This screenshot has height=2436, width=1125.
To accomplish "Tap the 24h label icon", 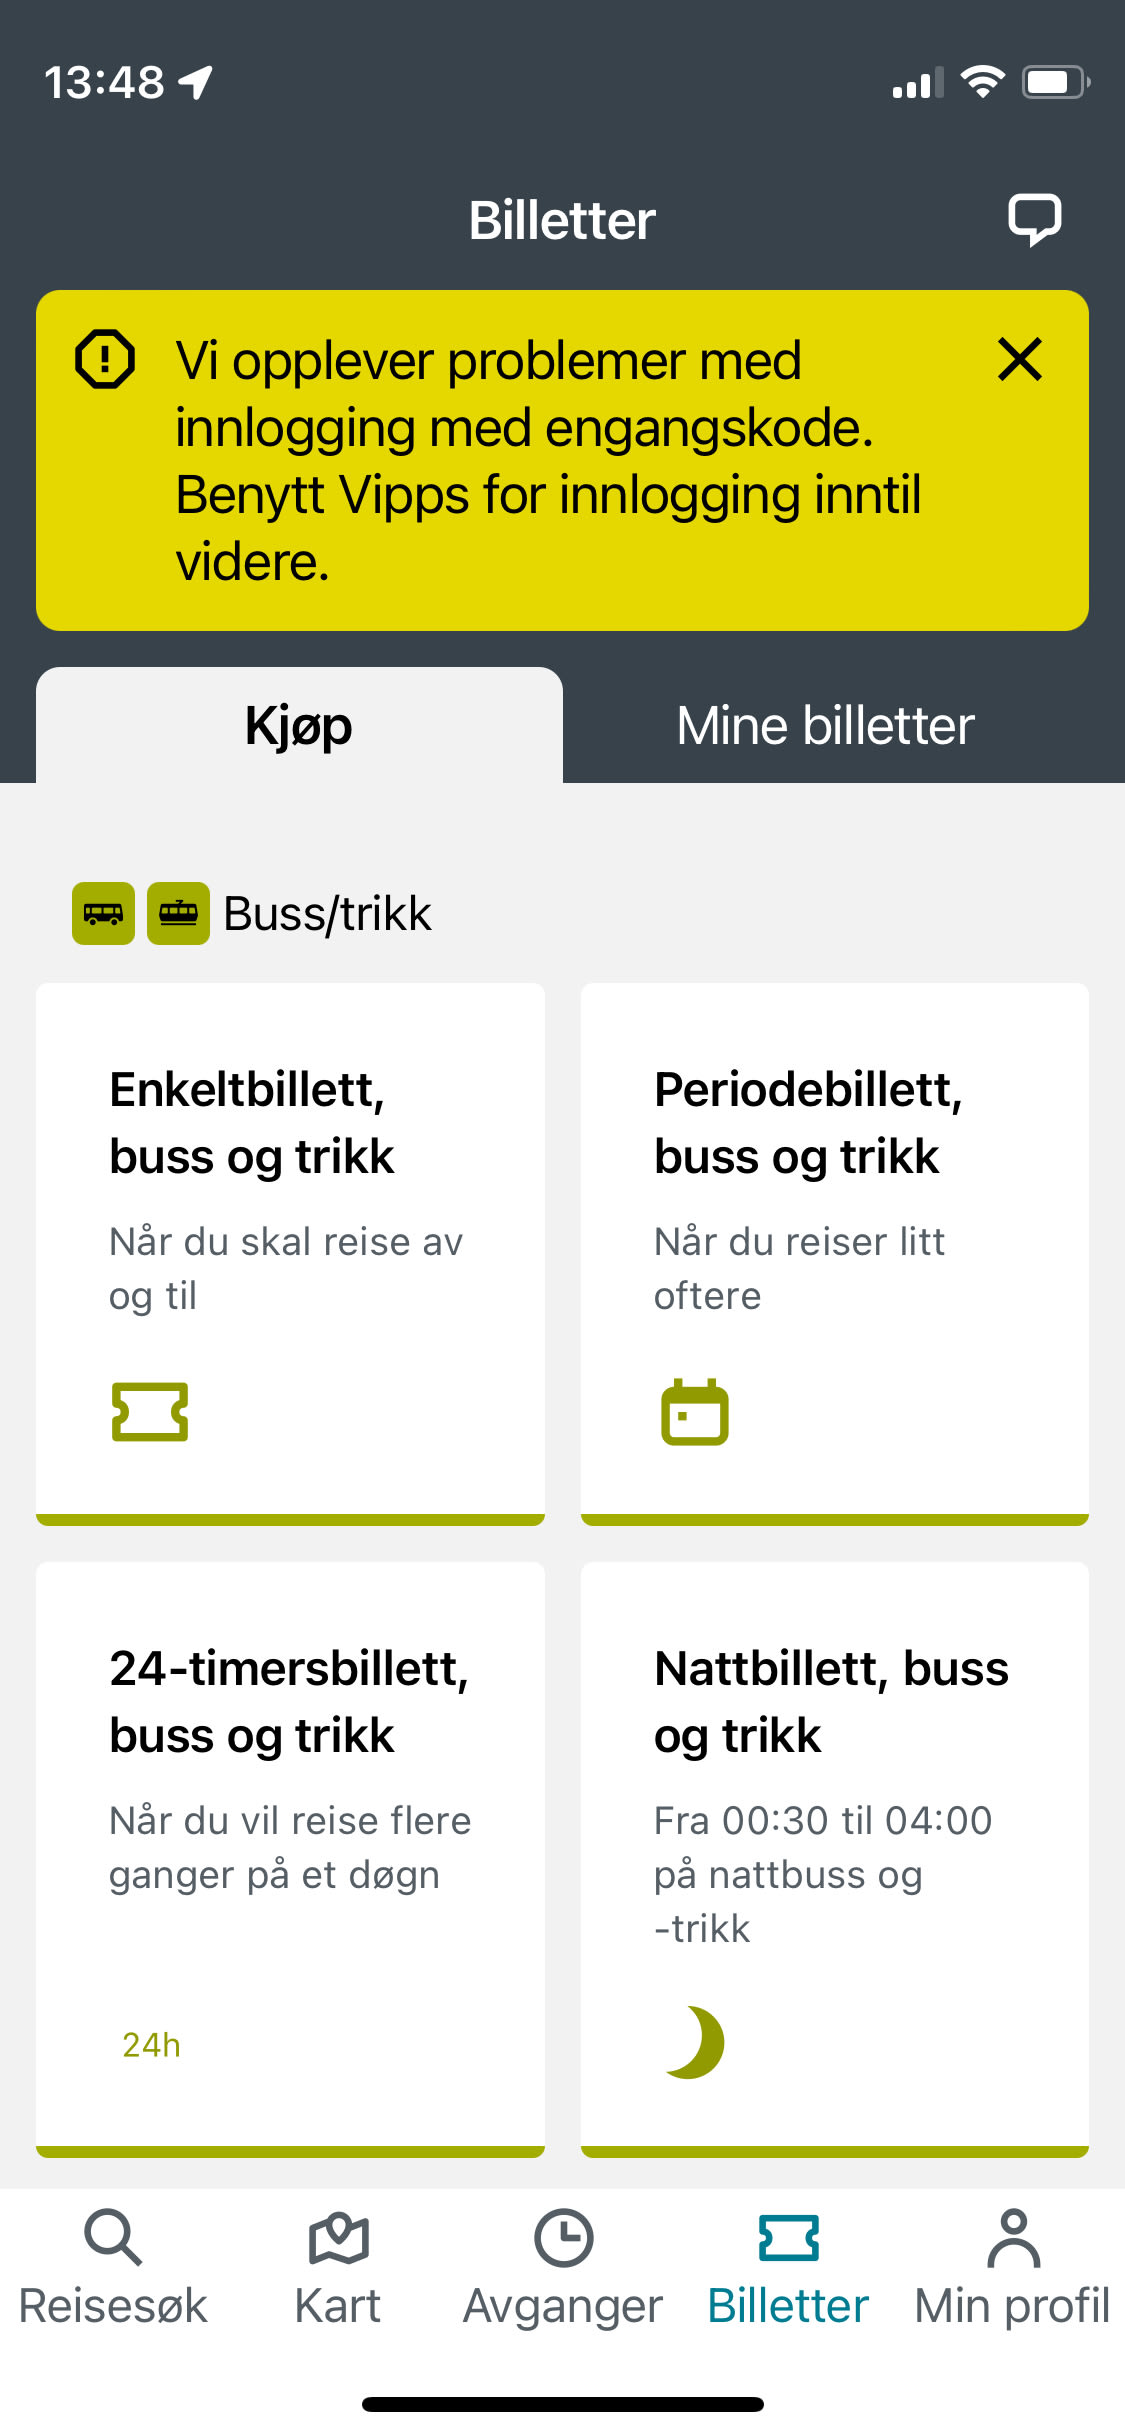I will [x=151, y=2045].
